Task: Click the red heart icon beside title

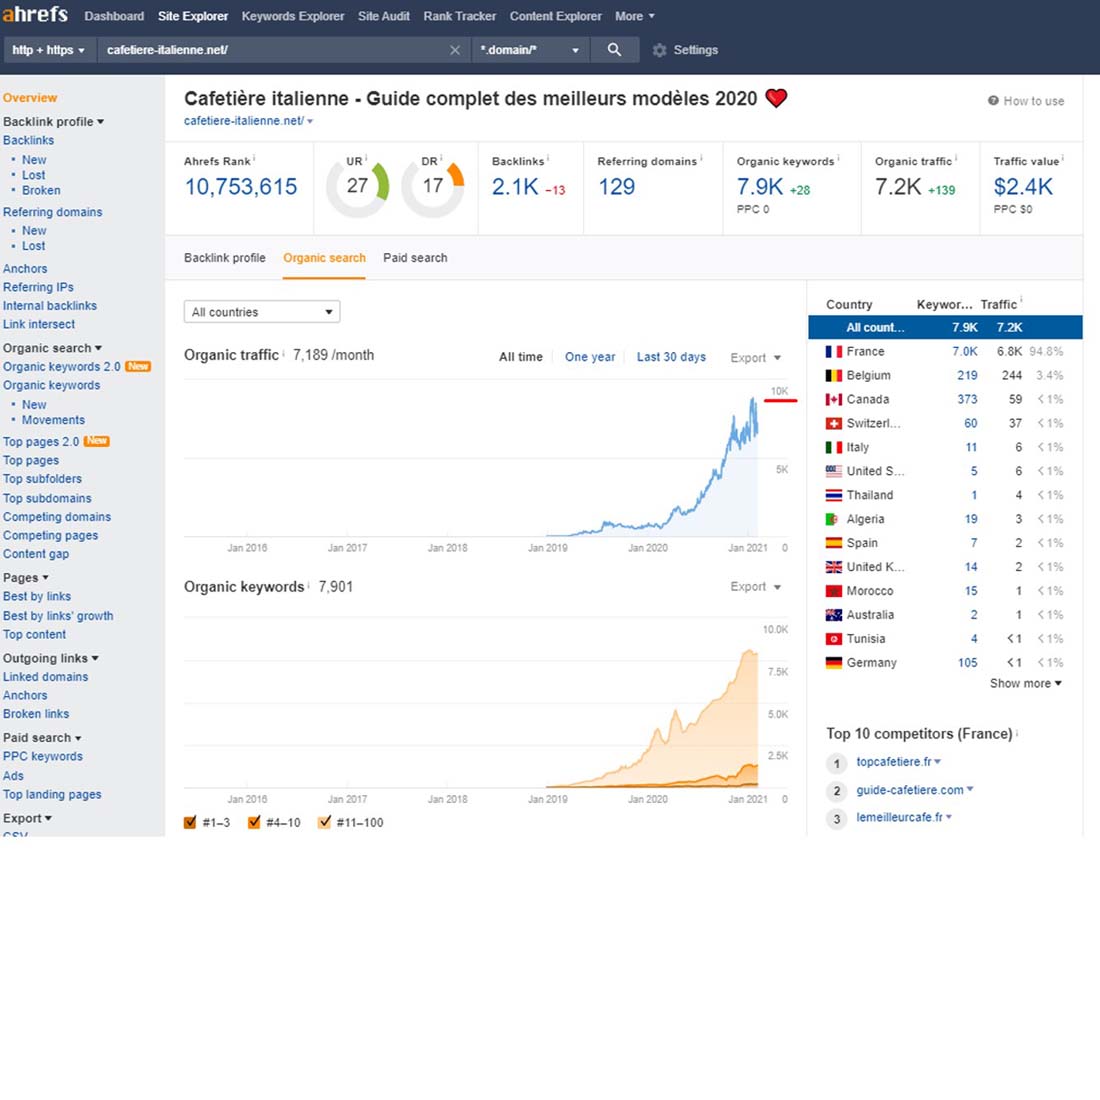Action: coord(776,98)
